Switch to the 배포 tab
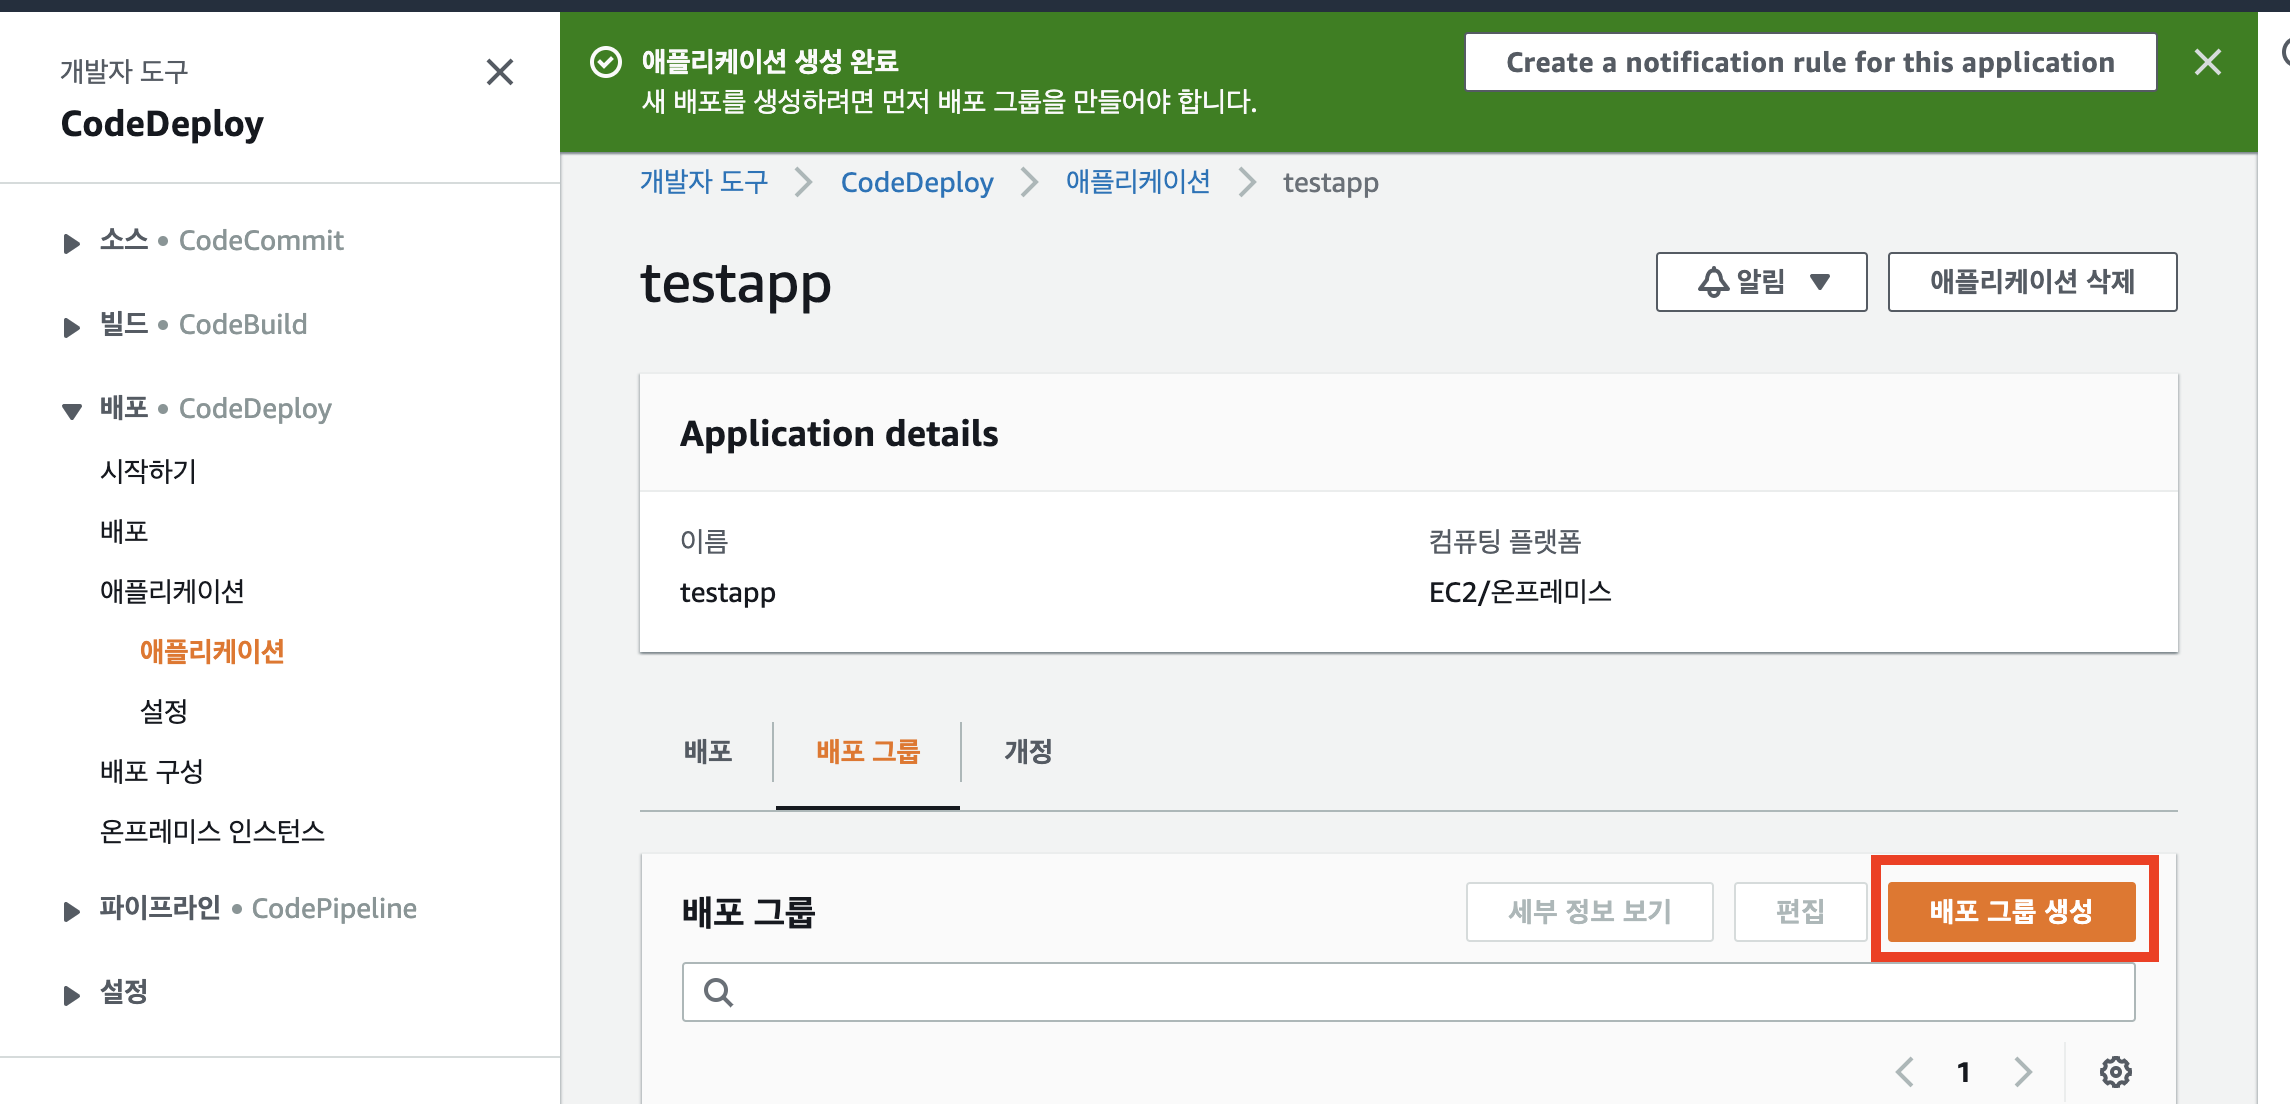The height and width of the screenshot is (1104, 2290). click(708, 751)
